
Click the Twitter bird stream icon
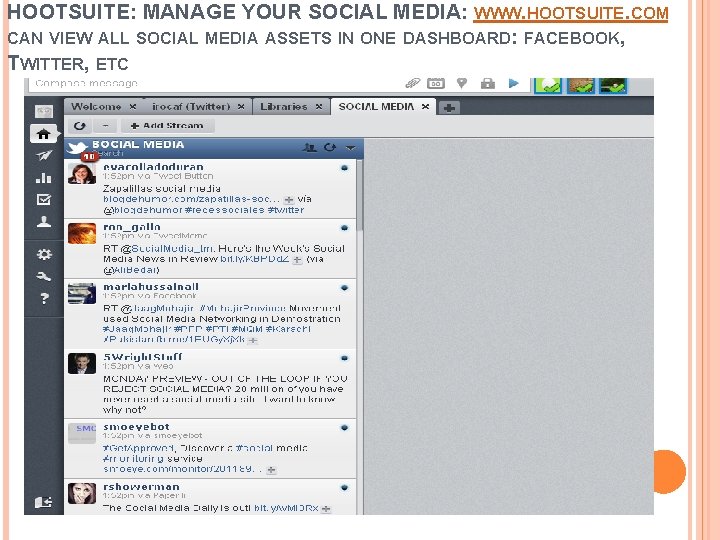[x=77, y=148]
